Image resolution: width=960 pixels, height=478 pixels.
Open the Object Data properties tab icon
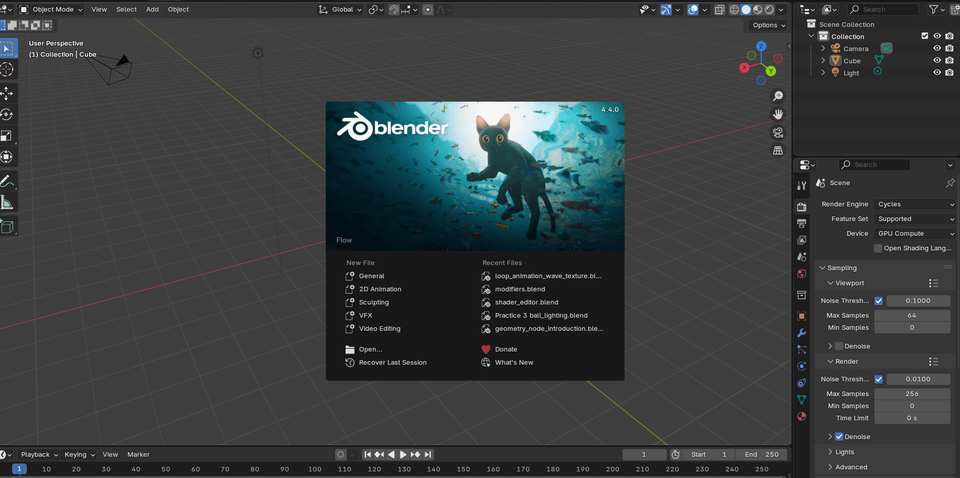click(801, 399)
